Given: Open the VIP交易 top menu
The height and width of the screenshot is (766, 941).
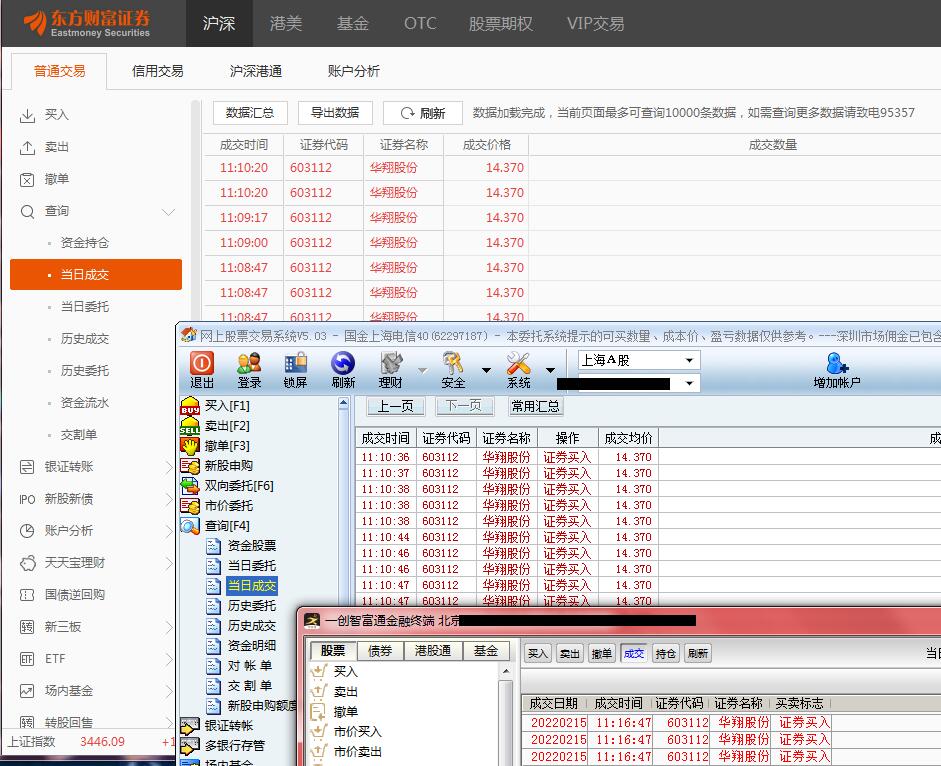Looking at the screenshot, I should (x=595, y=23).
